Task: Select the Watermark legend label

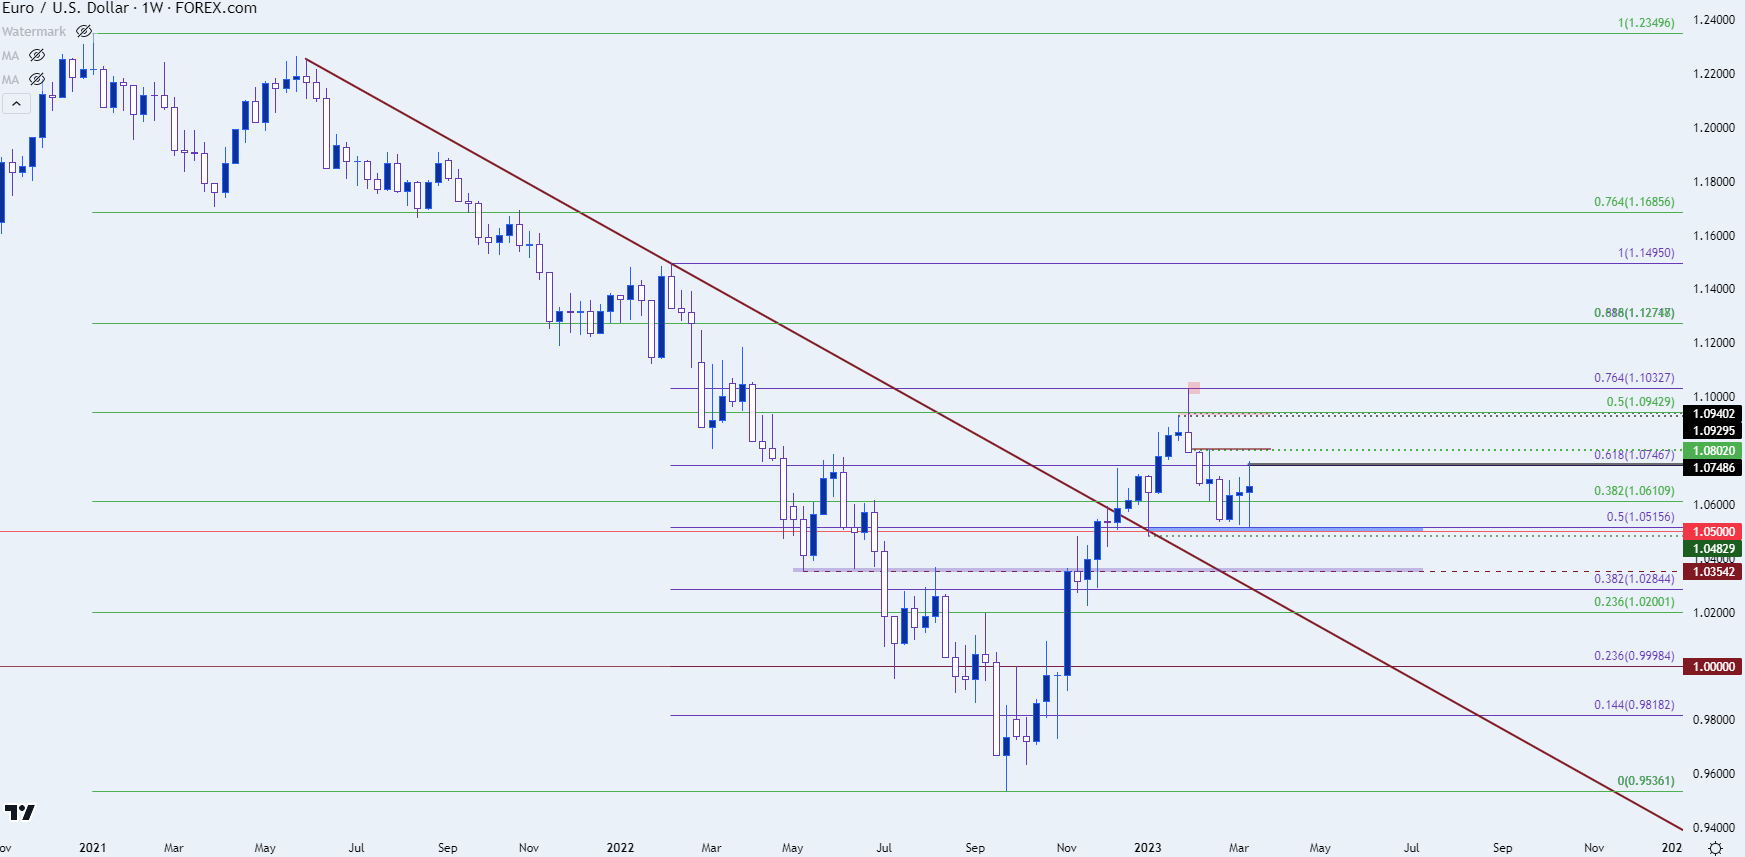Action: (x=34, y=32)
